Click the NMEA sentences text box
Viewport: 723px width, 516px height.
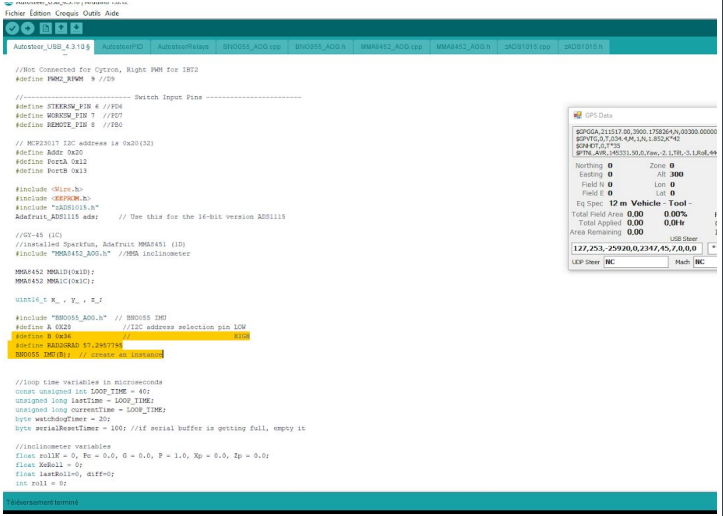click(x=645, y=141)
